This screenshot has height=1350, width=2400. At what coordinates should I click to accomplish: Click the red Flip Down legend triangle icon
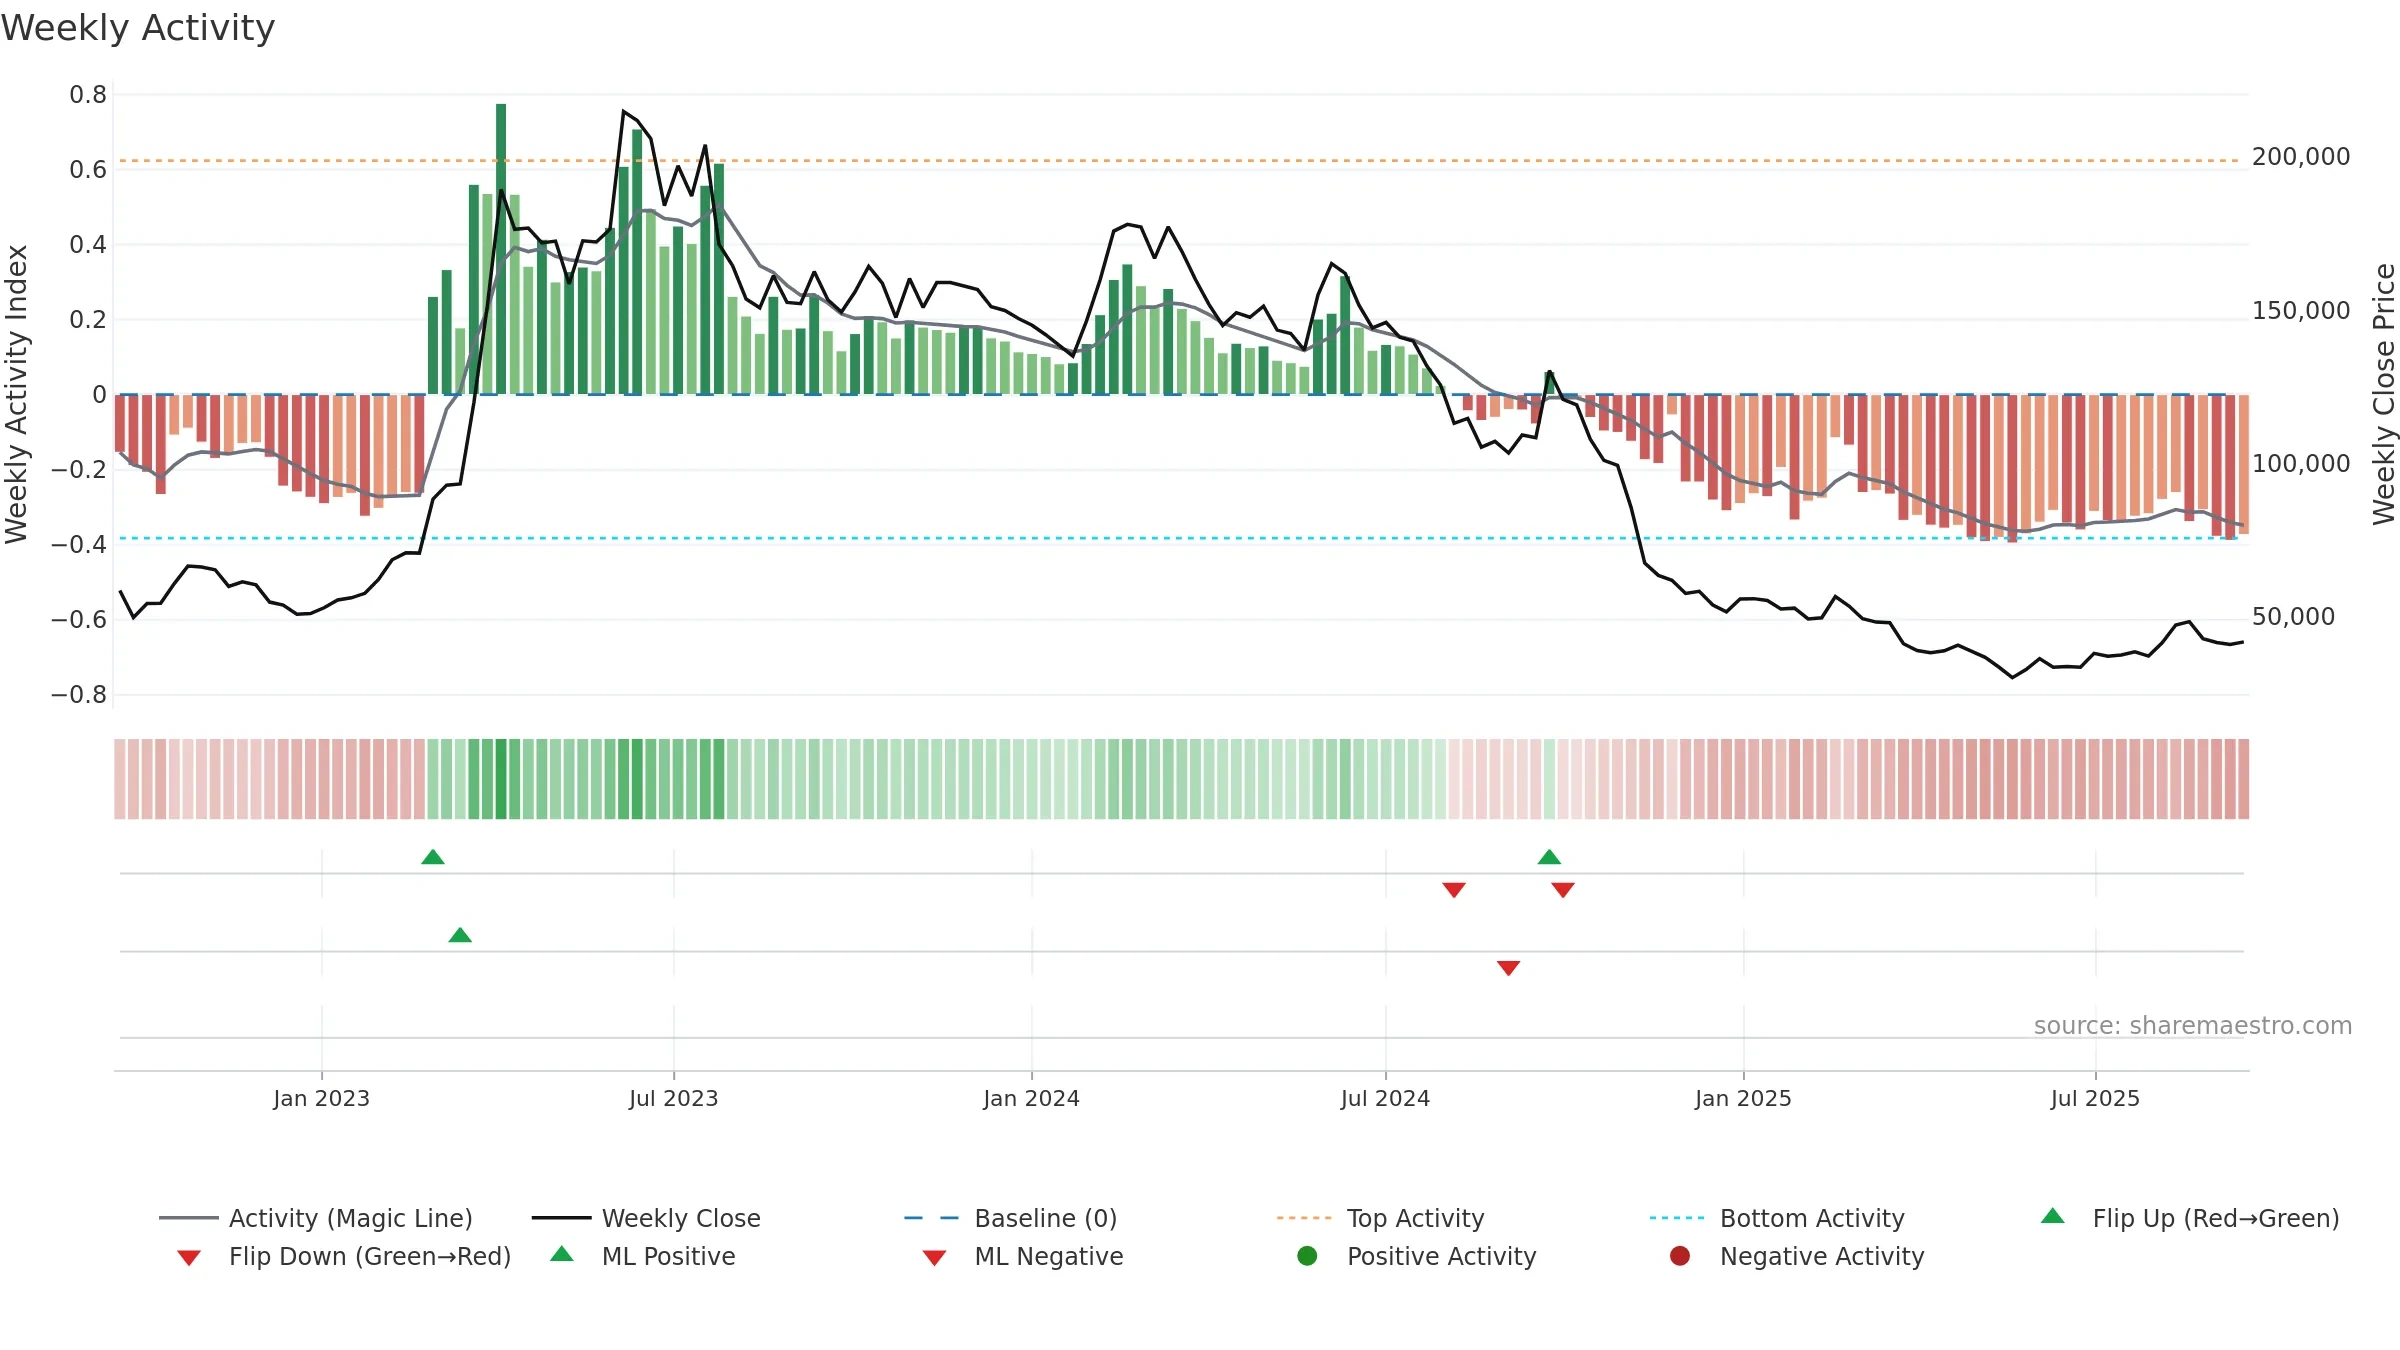click(x=189, y=1258)
